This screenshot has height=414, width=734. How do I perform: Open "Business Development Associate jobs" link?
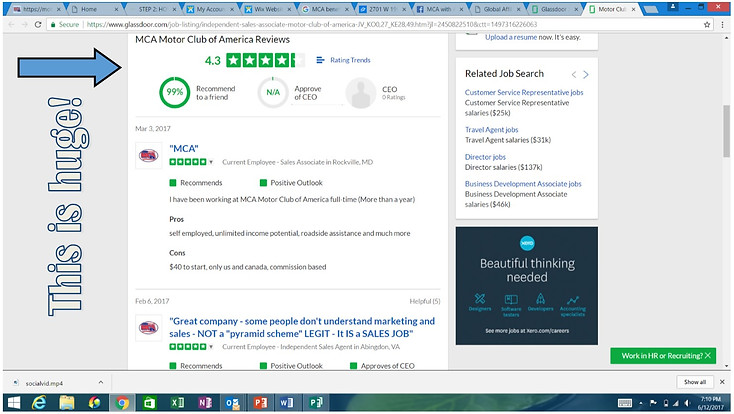523,184
